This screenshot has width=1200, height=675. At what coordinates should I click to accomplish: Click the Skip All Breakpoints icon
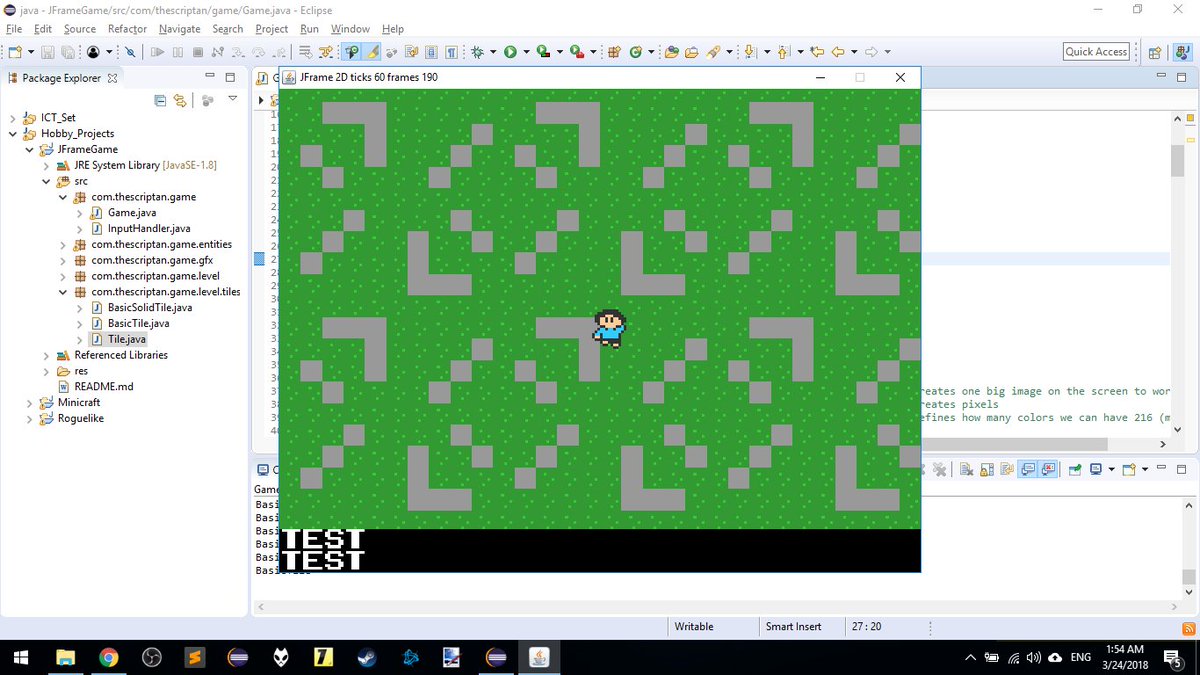pyautogui.click(x=130, y=52)
